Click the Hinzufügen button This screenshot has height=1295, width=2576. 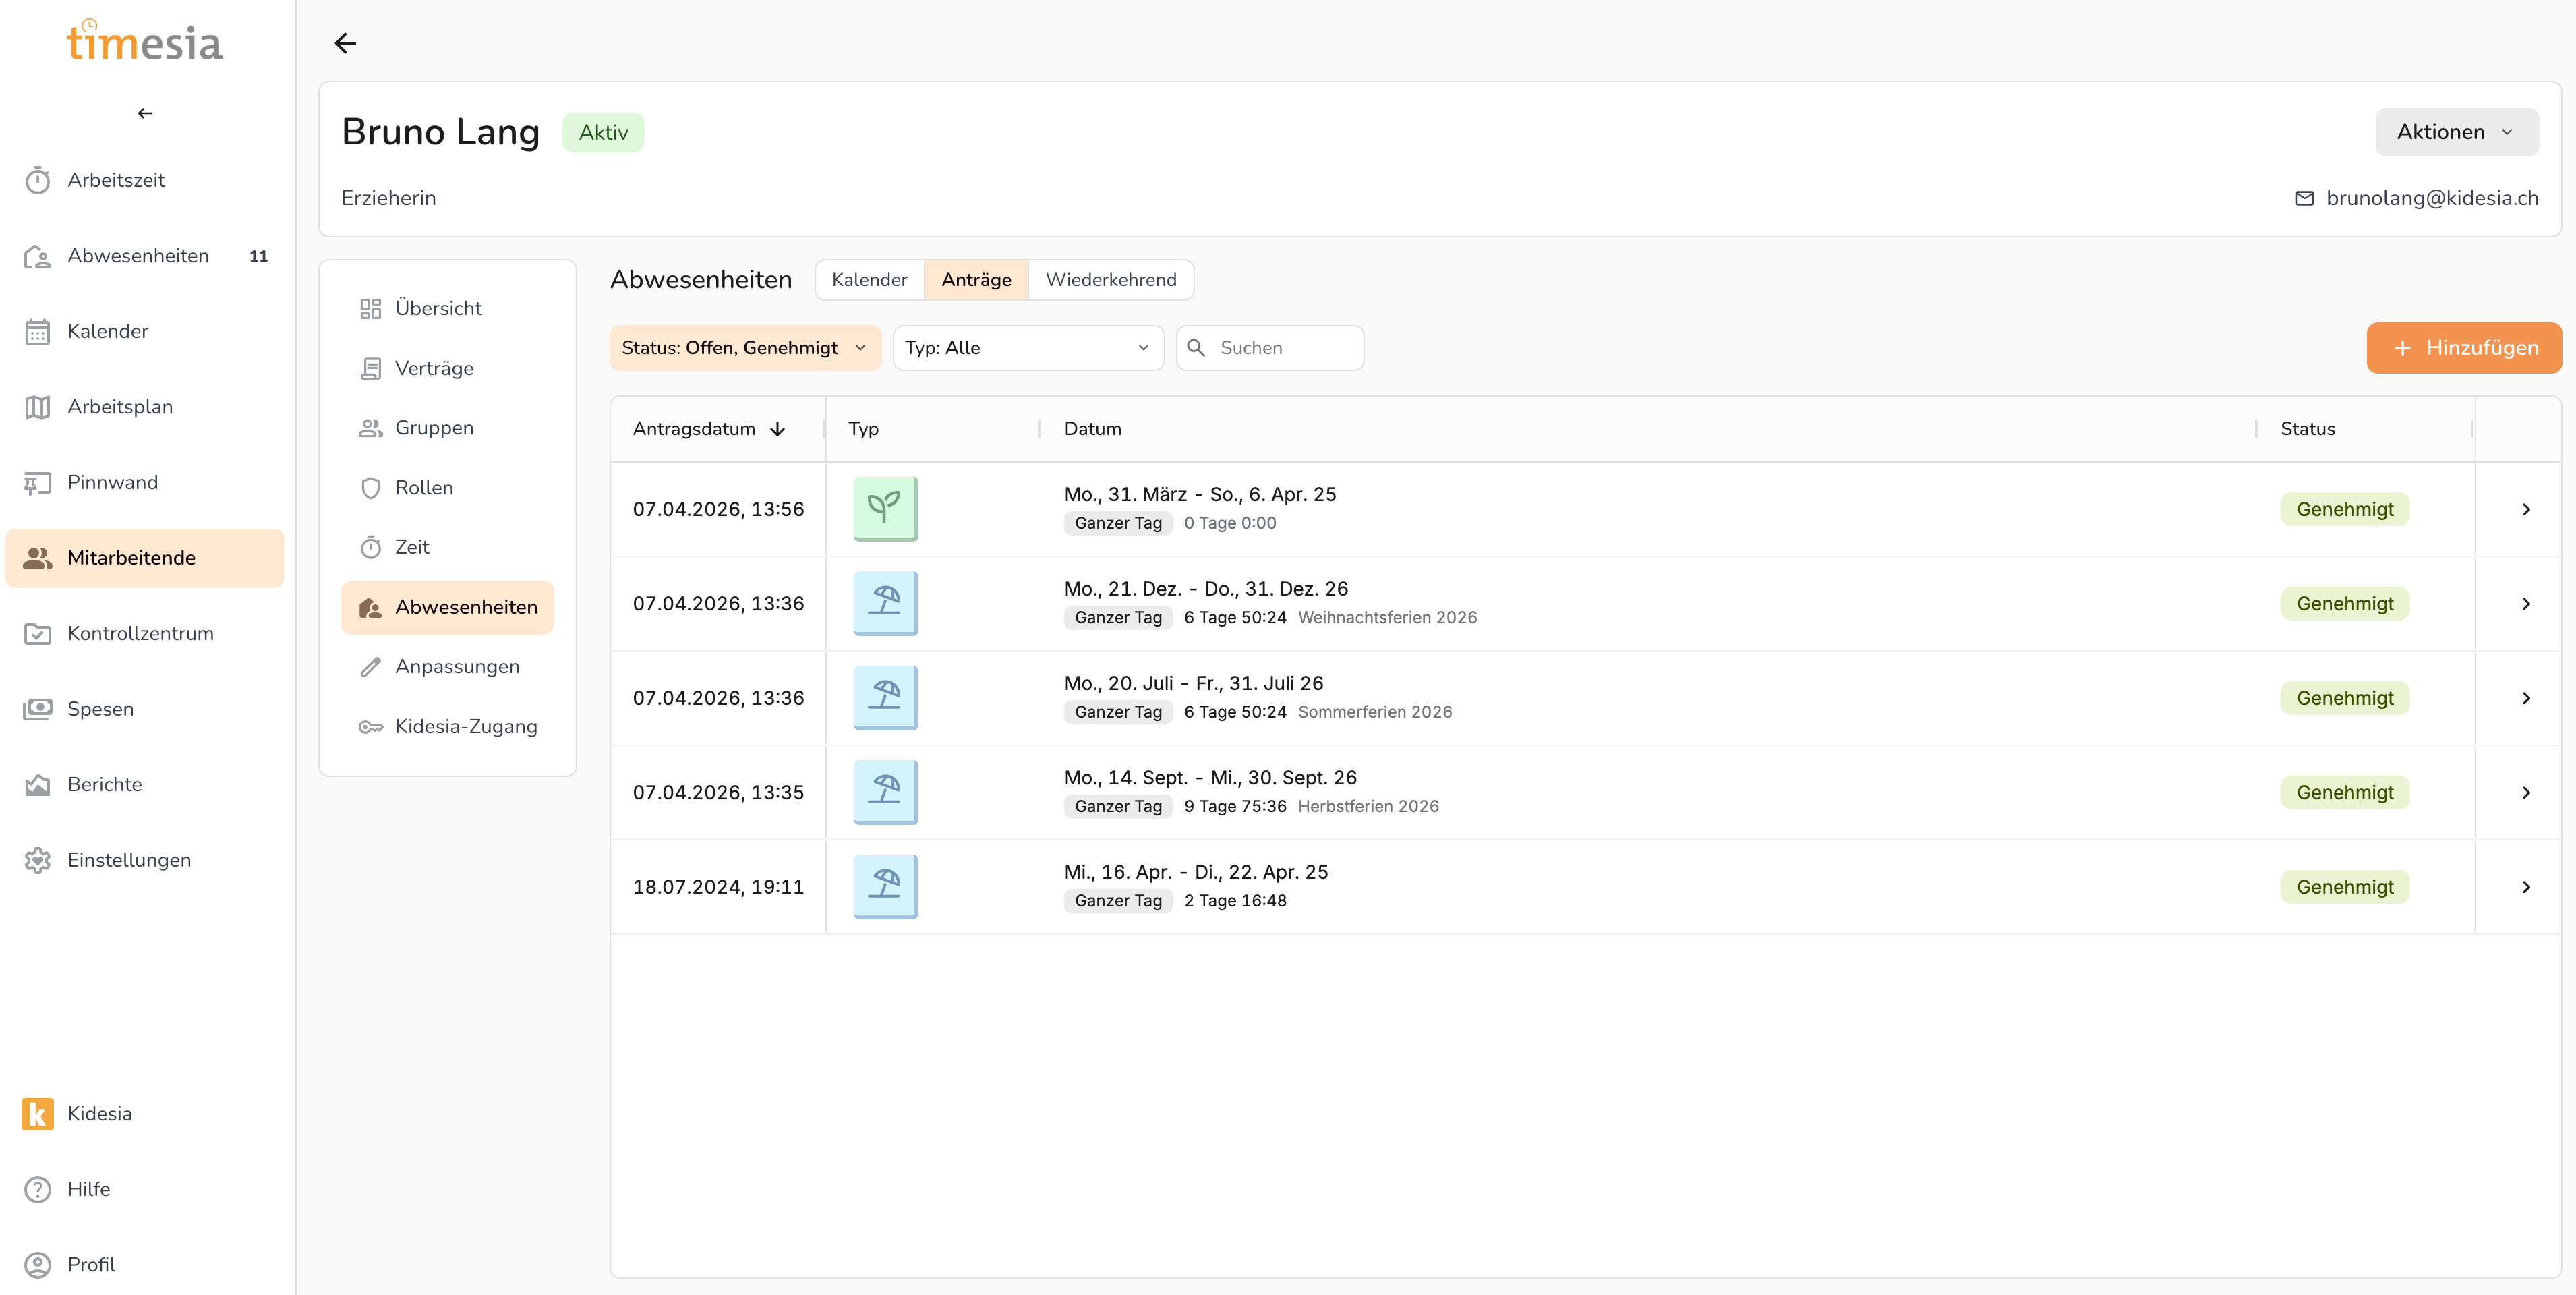pos(2463,348)
